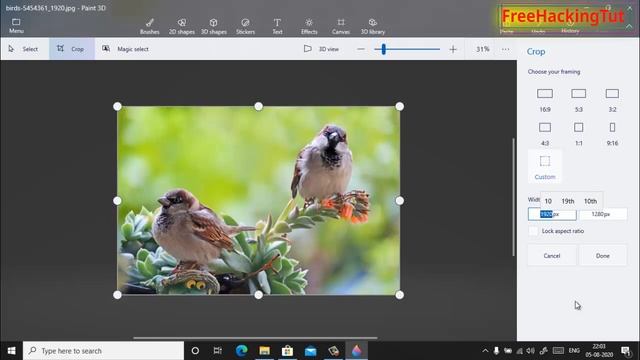Pick the '10' text suggestion
The width and height of the screenshot is (640, 360).
pyautogui.click(x=548, y=201)
